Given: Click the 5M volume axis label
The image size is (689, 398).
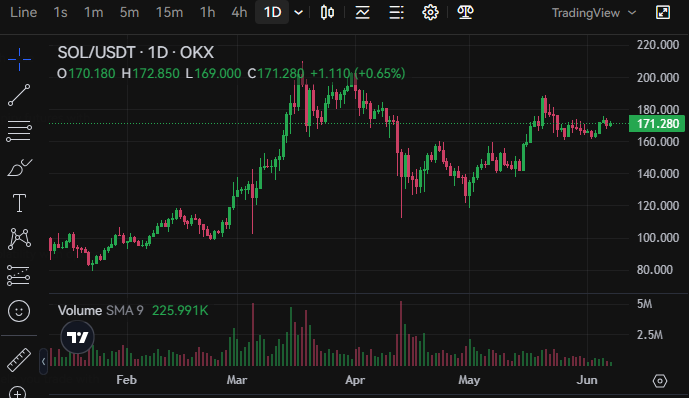Looking at the screenshot, I should pyautogui.click(x=644, y=304).
